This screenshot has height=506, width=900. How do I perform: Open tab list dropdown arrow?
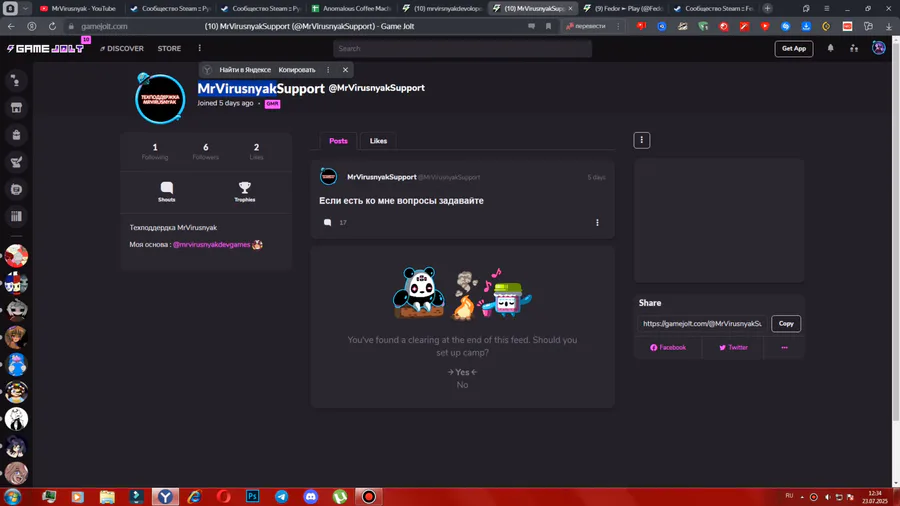(25, 9)
